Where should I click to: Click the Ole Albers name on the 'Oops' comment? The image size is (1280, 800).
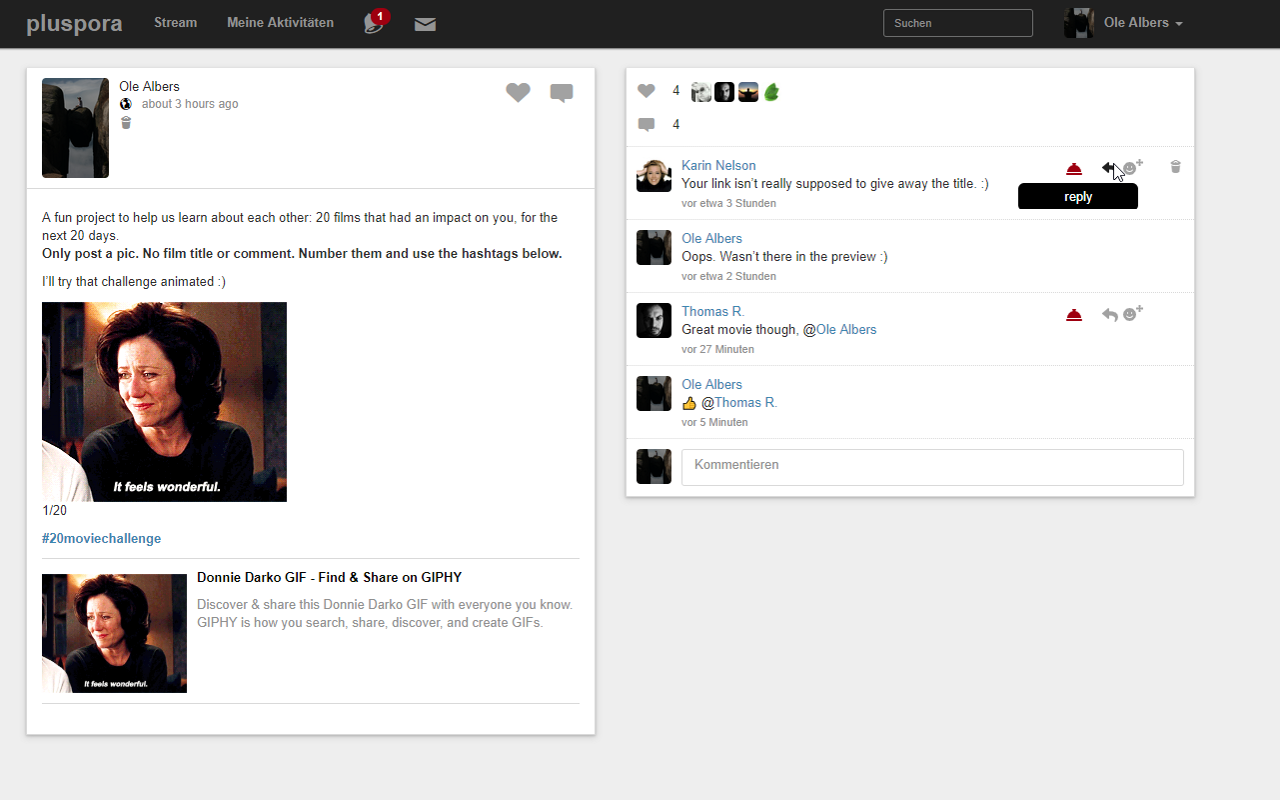pos(712,239)
